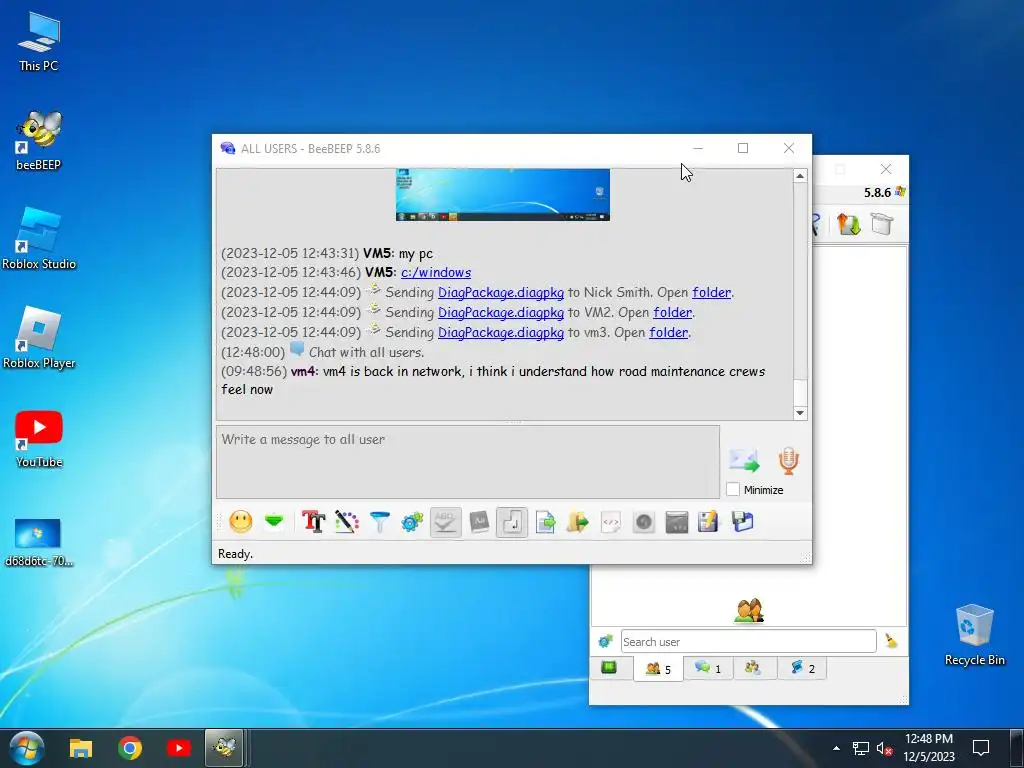Open the blue funnel message filter
This screenshot has width=1024, height=768.
click(379, 522)
